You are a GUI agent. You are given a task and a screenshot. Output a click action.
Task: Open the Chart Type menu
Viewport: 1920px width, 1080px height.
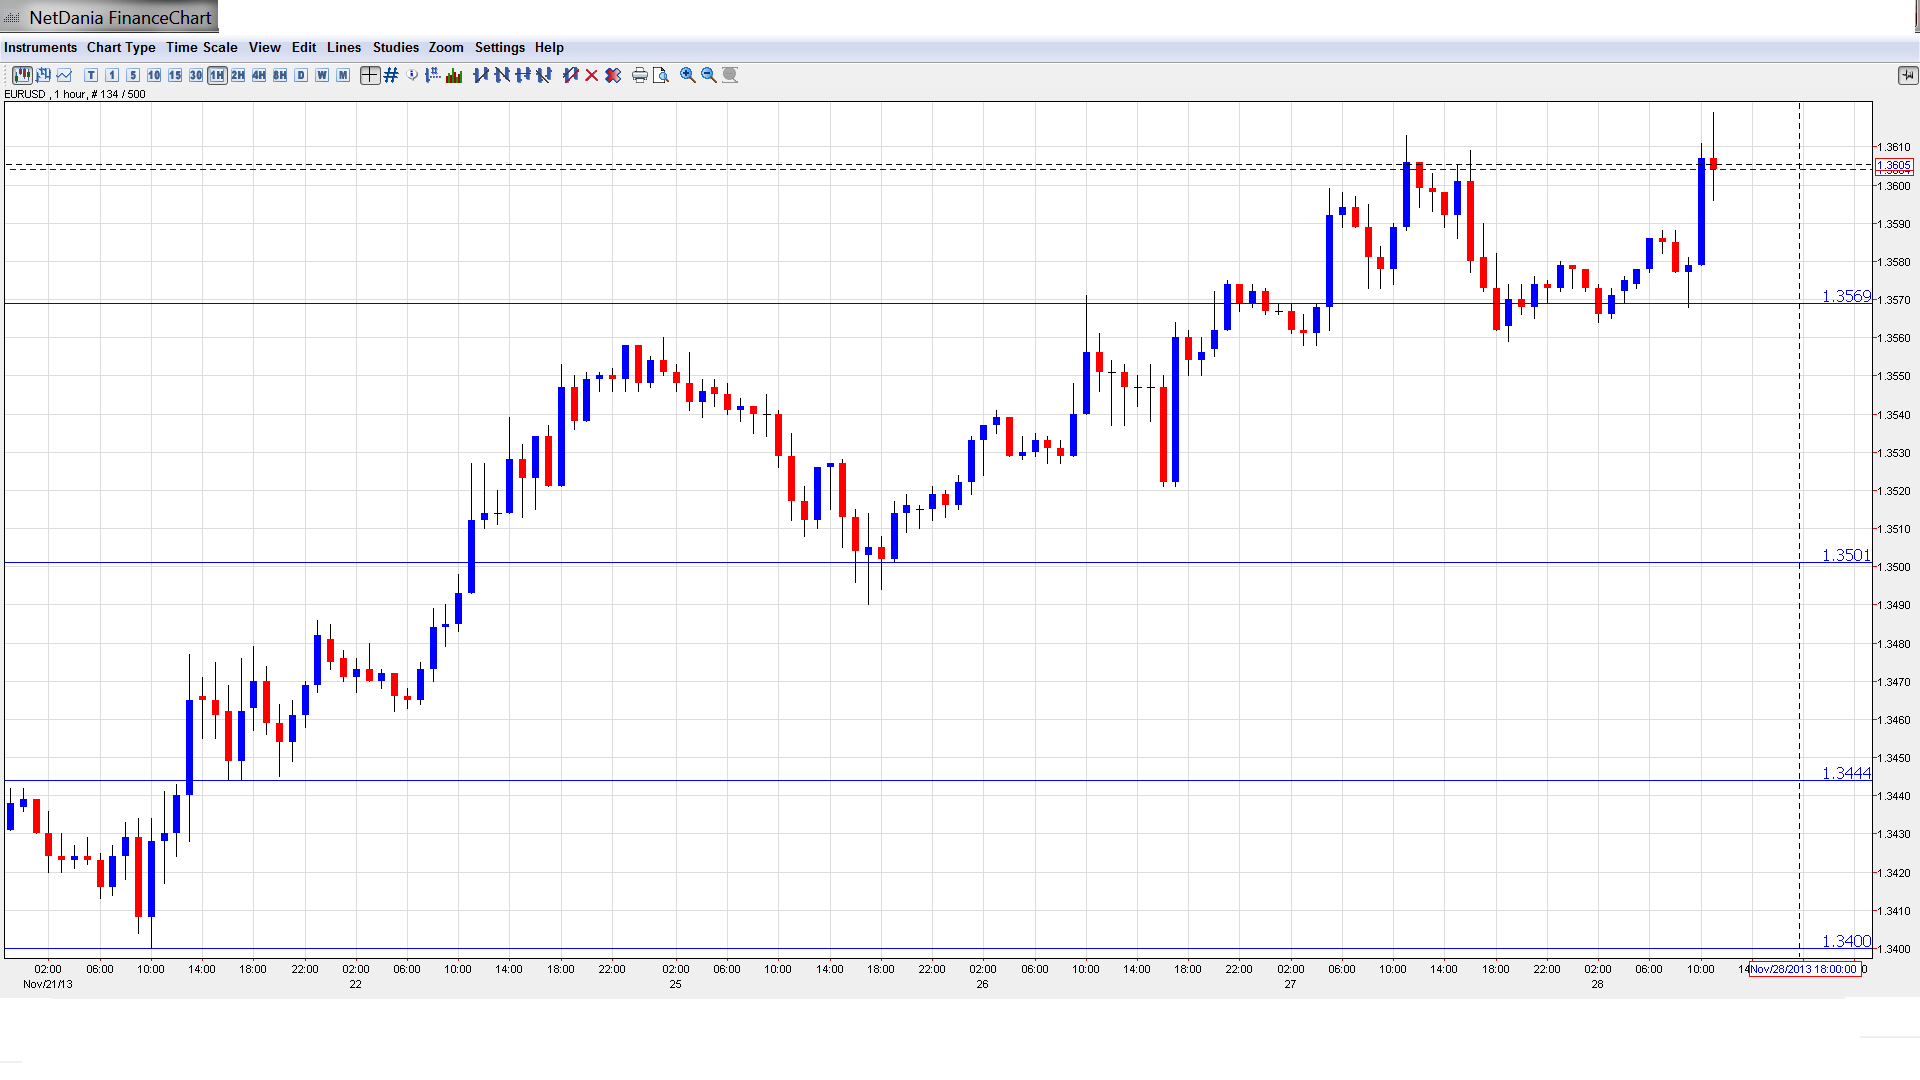tap(121, 47)
